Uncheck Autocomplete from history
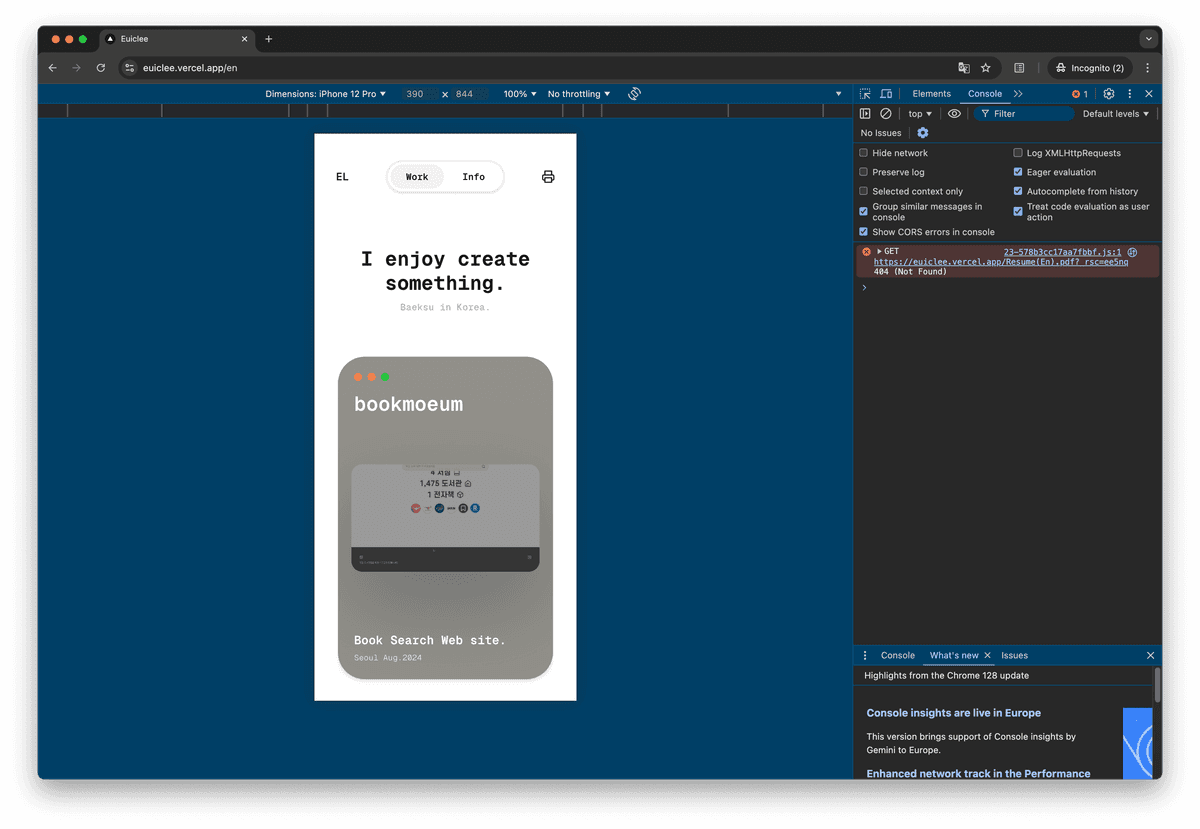The height and width of the screenshot is (829, 1200). [1018, 191]
